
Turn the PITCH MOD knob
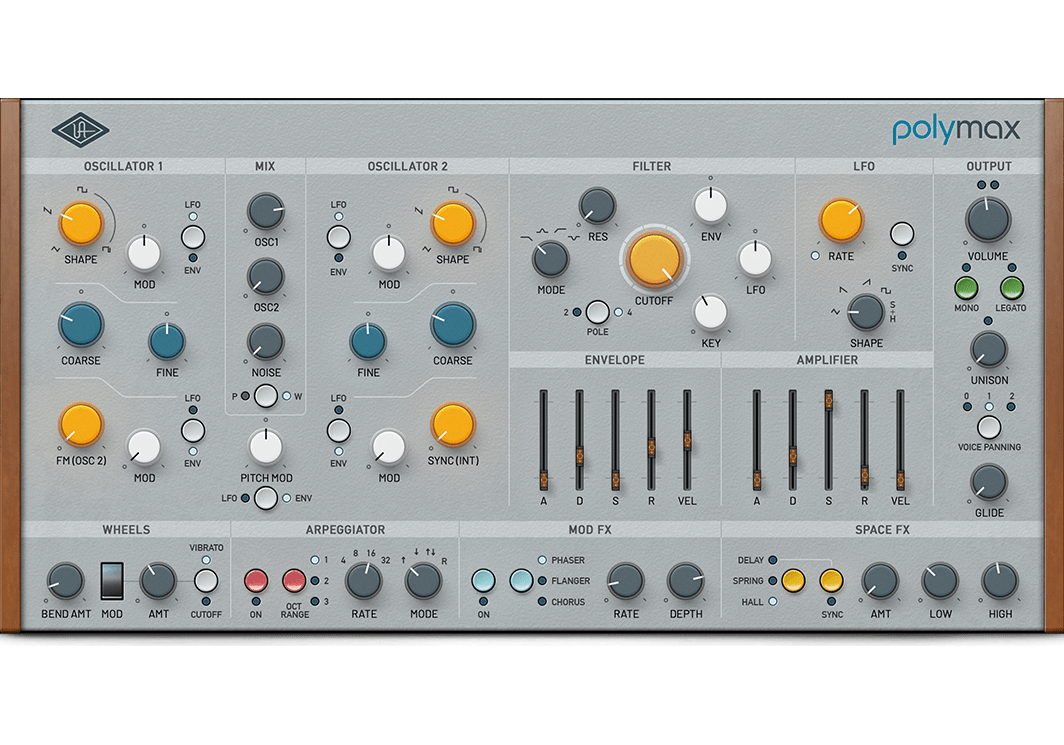pos(266,446)
